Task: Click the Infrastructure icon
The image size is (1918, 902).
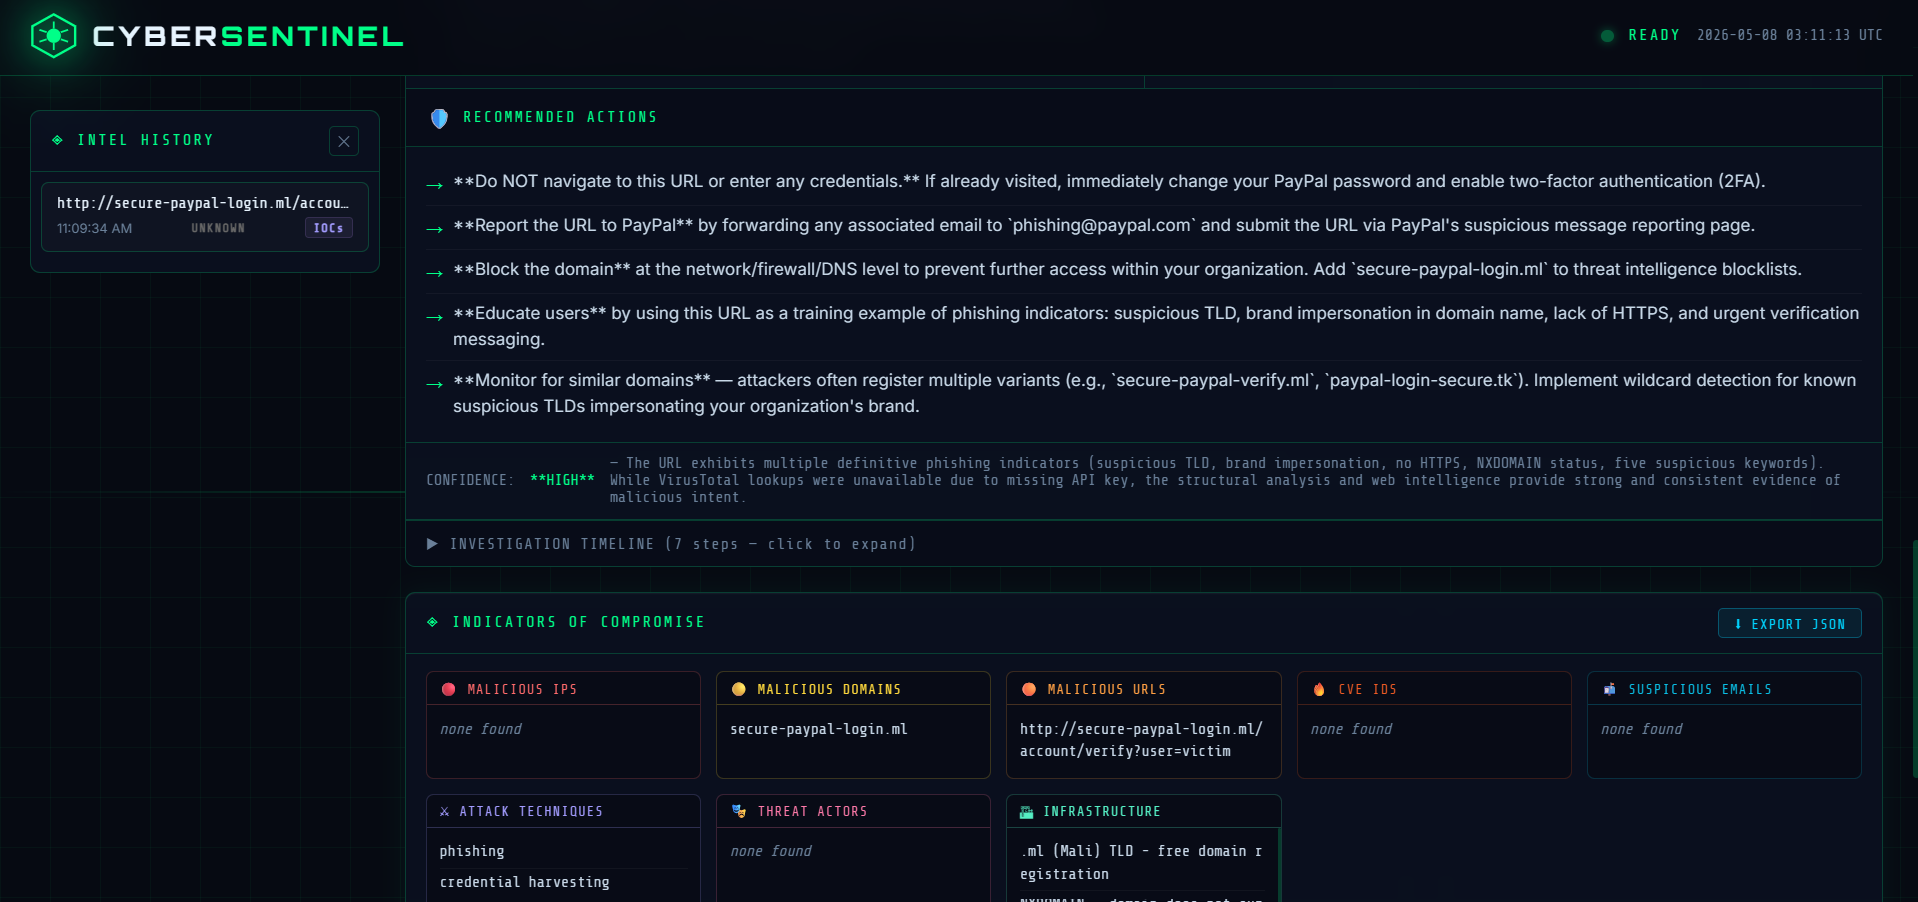Action: (1026, 812)
